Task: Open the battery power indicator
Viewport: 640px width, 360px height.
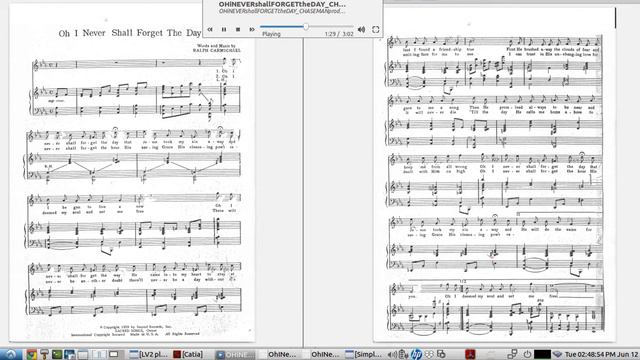Action: click(x=404, y=354)
